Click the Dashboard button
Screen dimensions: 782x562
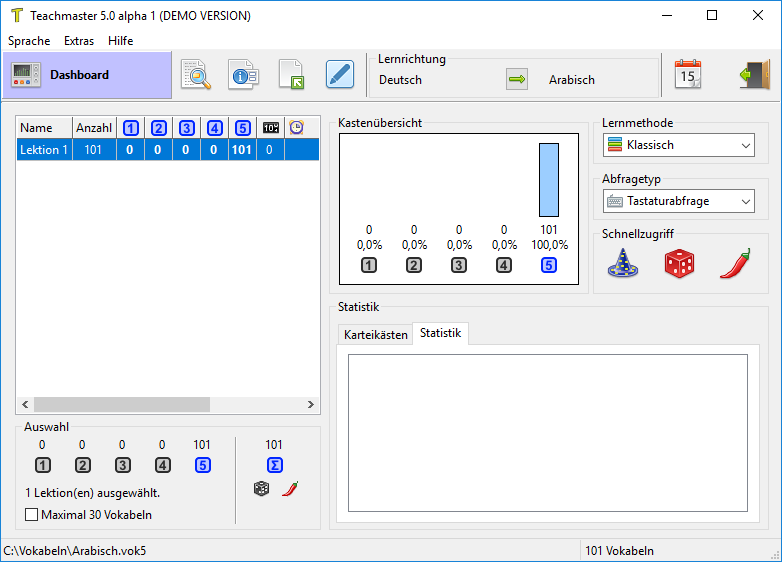(x=87, y=75)
